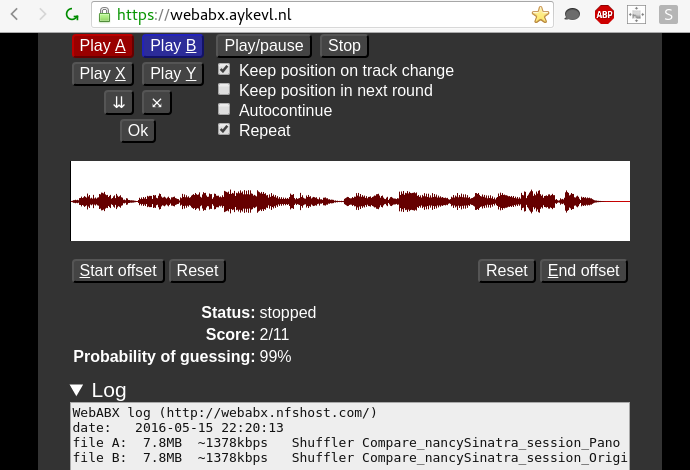Click the Status stopped text
690x470 pixels.
(x=259, y=312)
